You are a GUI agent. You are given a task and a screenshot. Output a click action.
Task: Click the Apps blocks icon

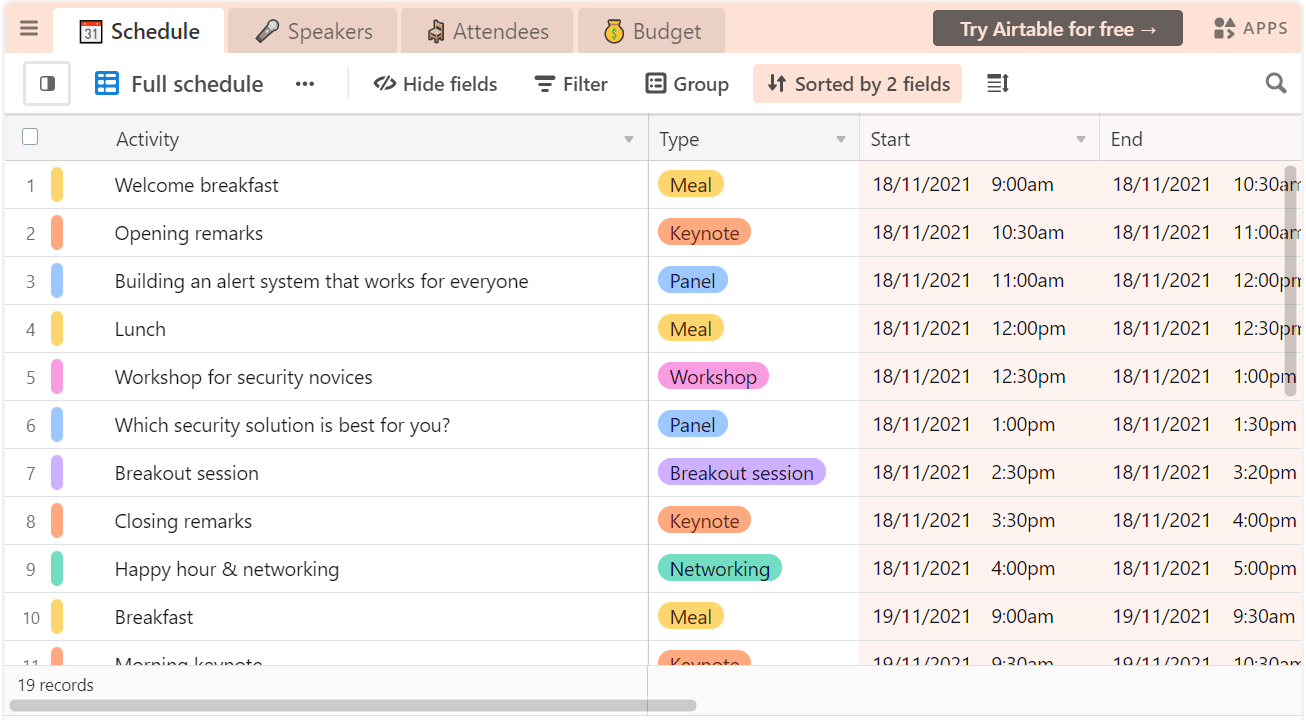pos(1224,28)
